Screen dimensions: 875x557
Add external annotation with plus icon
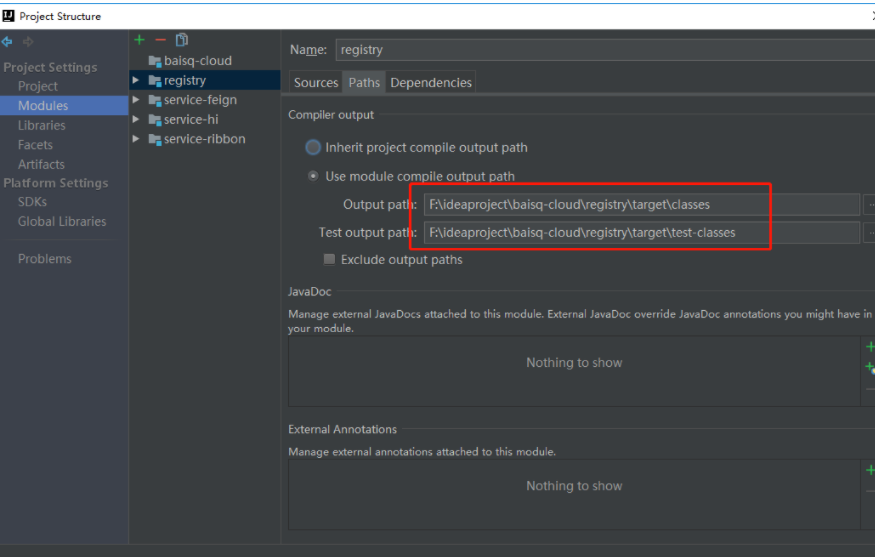pos(870,470)
